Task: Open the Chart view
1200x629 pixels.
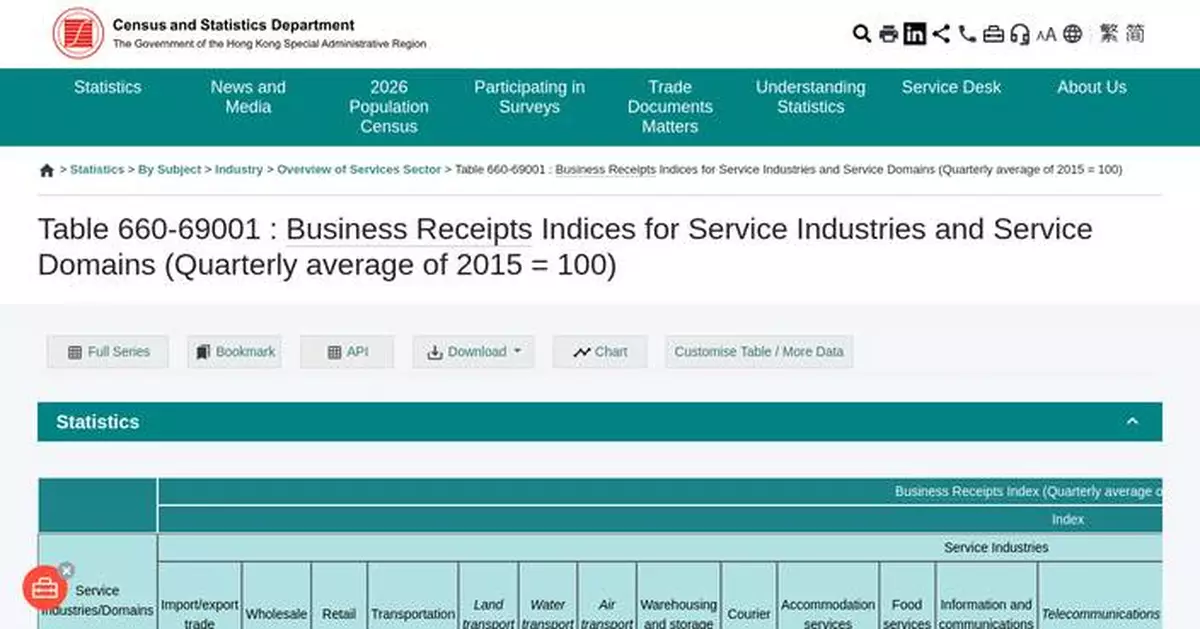Action: click(599, 351)
